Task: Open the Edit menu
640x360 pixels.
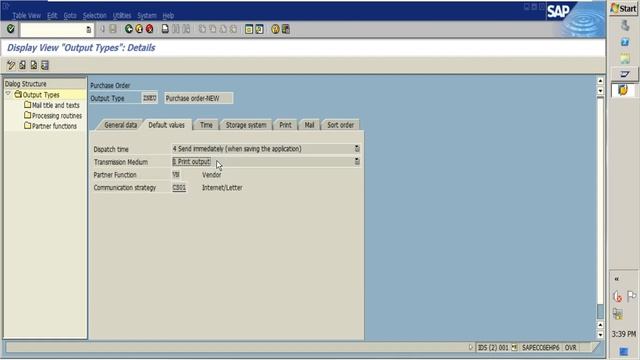Action: click(x=52, y=16)
